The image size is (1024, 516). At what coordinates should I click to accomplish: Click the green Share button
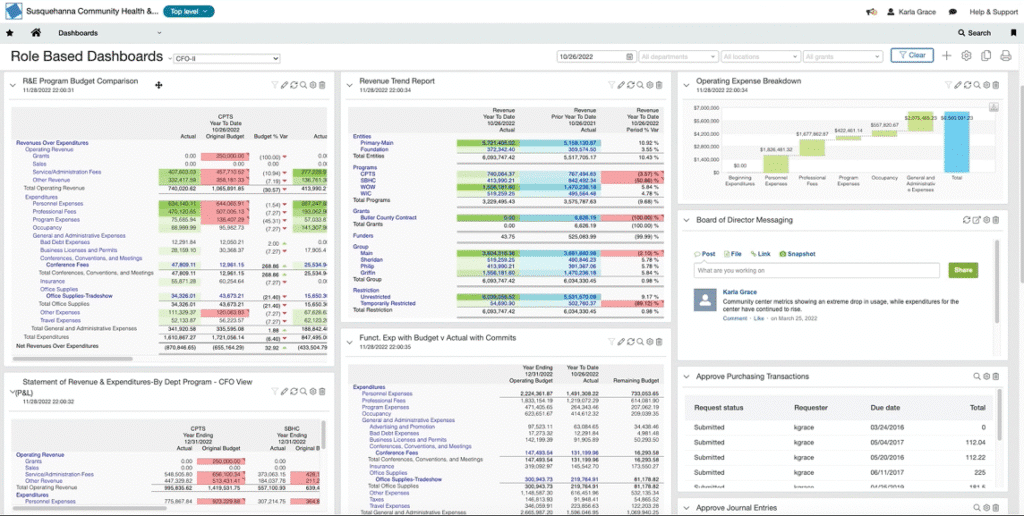[x=963, y=270]
